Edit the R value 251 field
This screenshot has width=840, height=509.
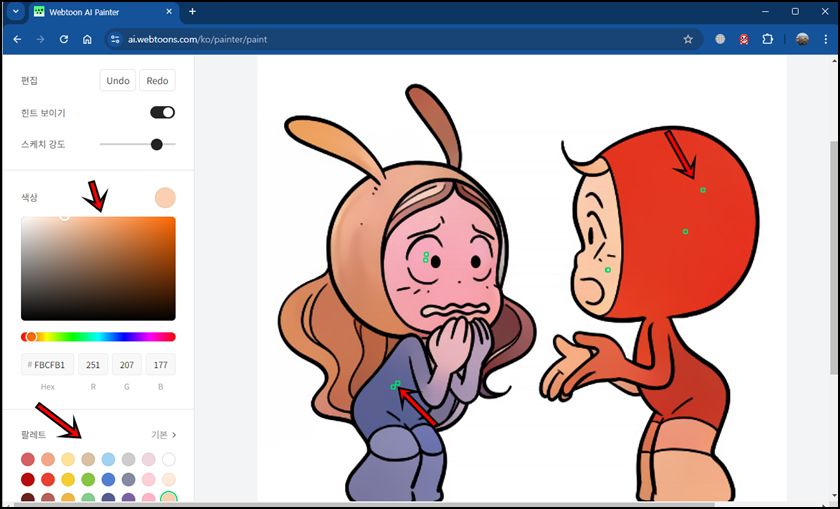[x=93, y=364]
